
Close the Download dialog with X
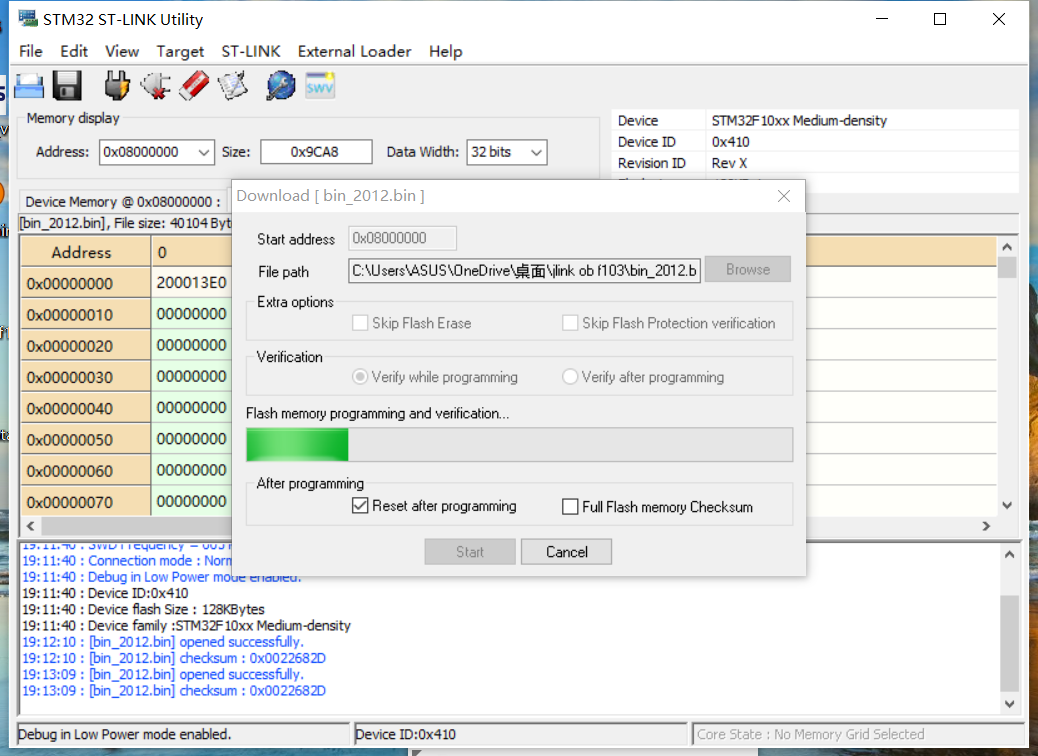(784, 196)
